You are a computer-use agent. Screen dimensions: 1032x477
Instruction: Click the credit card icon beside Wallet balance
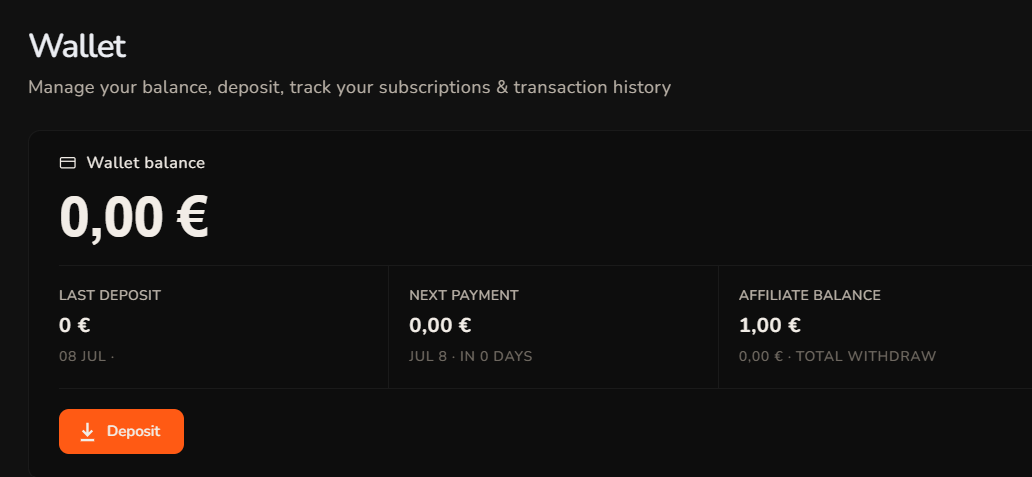68,163
